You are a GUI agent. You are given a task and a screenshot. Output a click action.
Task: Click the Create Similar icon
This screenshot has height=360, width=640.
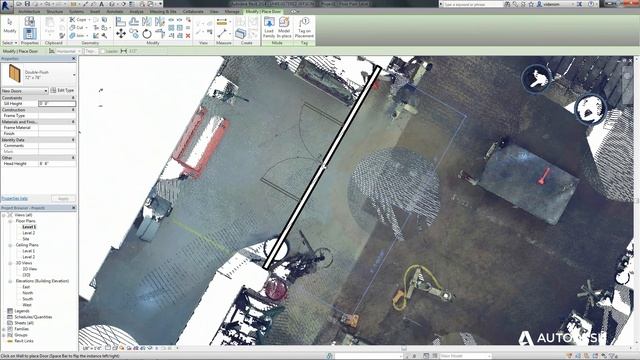tap(241, 33)
